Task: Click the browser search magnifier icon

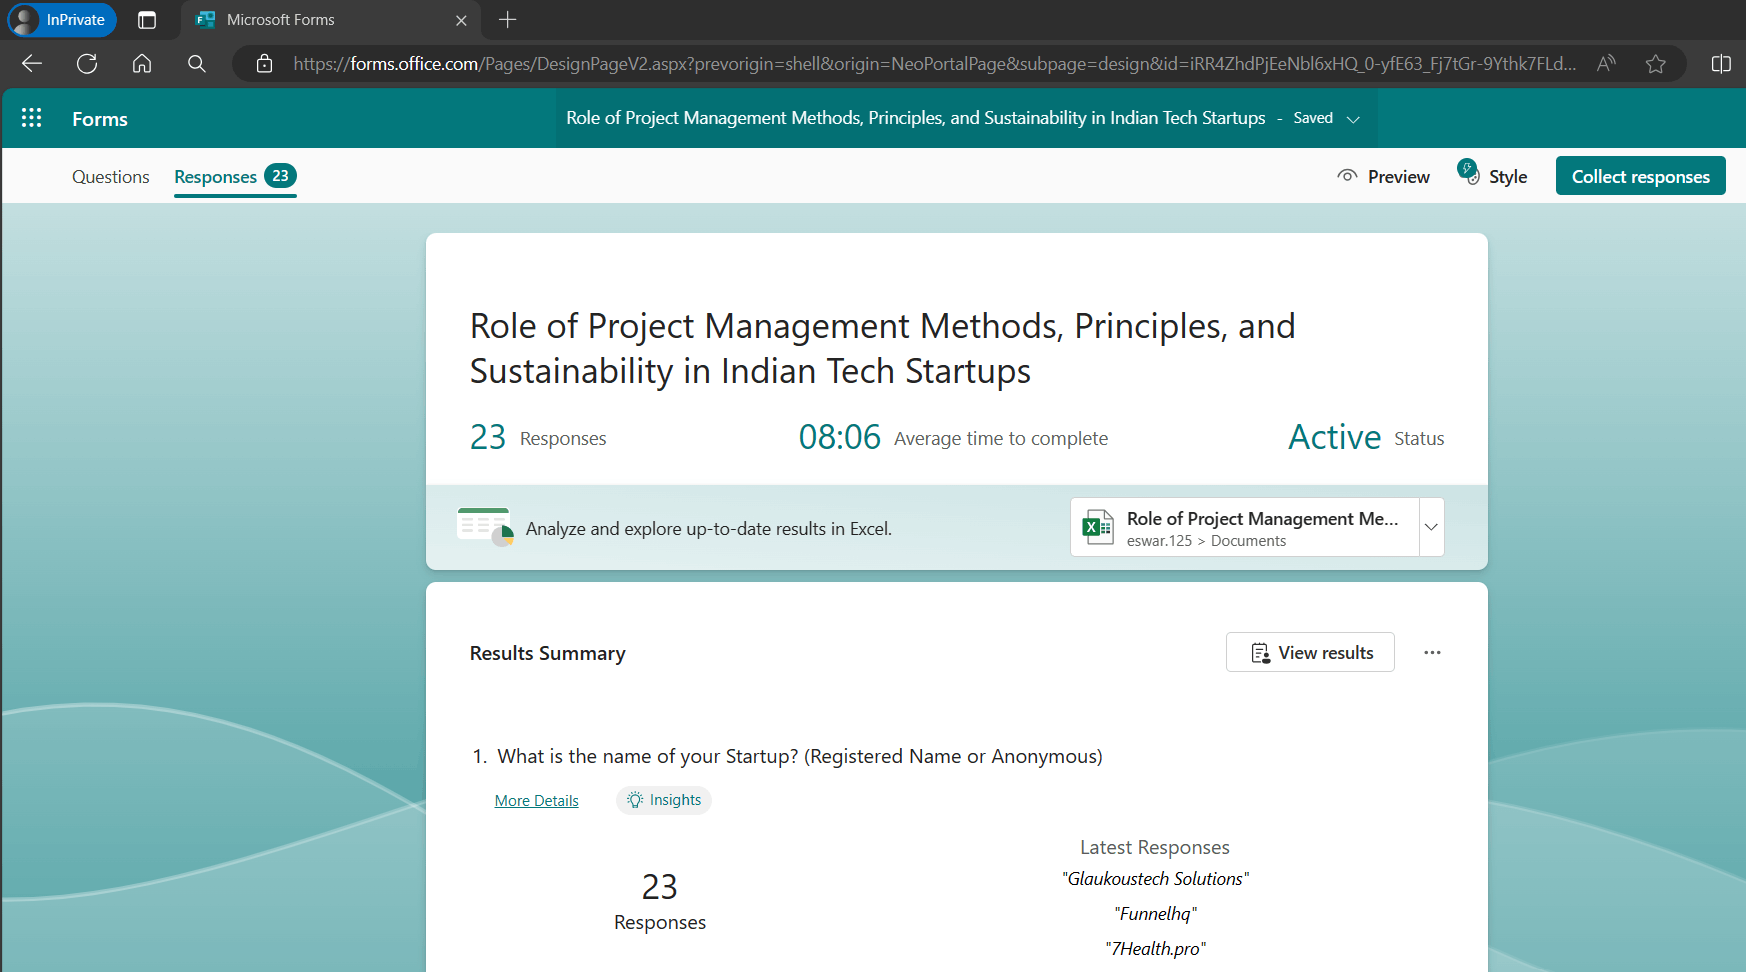Action: click(197, 64)
